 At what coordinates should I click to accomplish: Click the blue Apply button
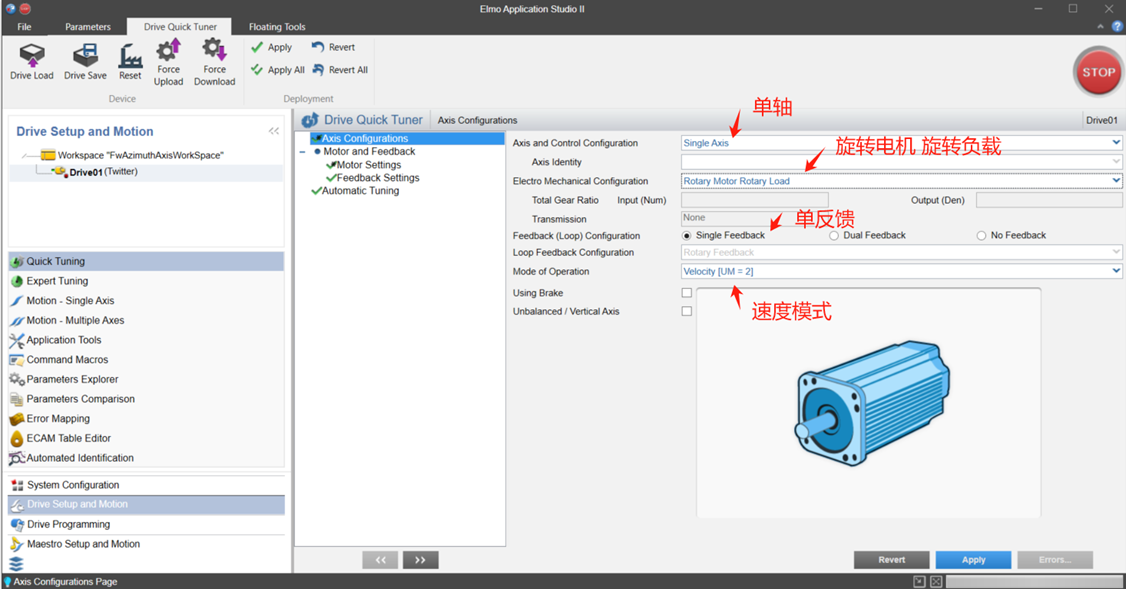click(973, 560)
